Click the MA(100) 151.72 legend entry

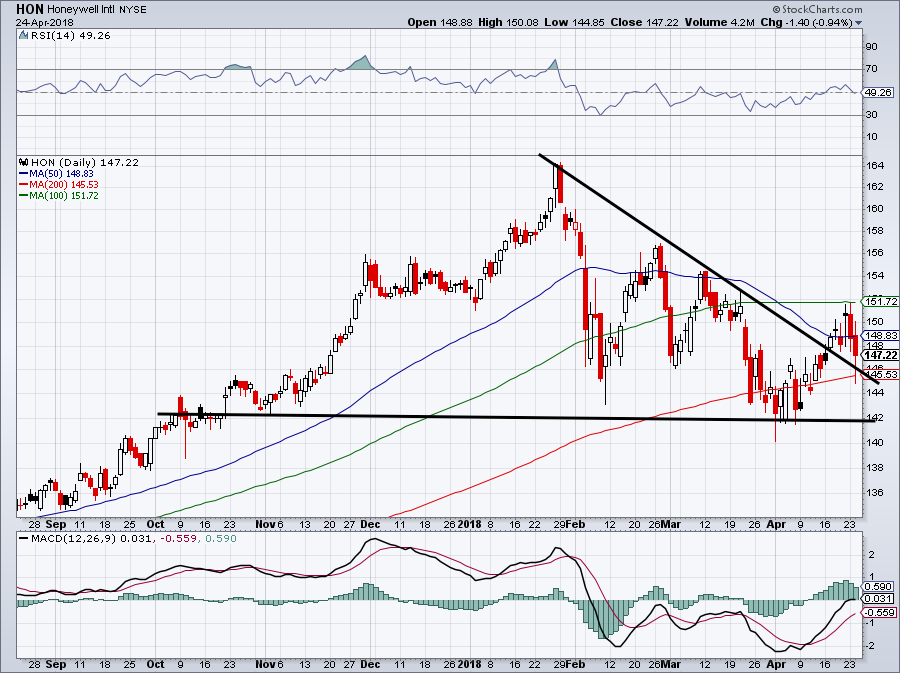pyautogui.click(x=59, y=195)
